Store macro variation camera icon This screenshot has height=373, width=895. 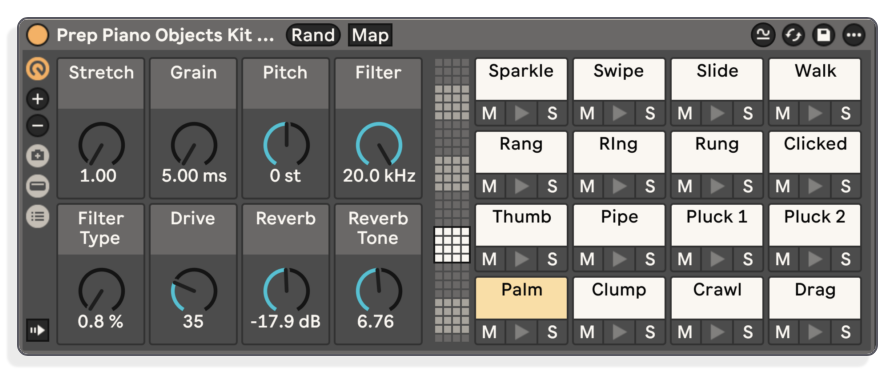(x=38, y=156)
